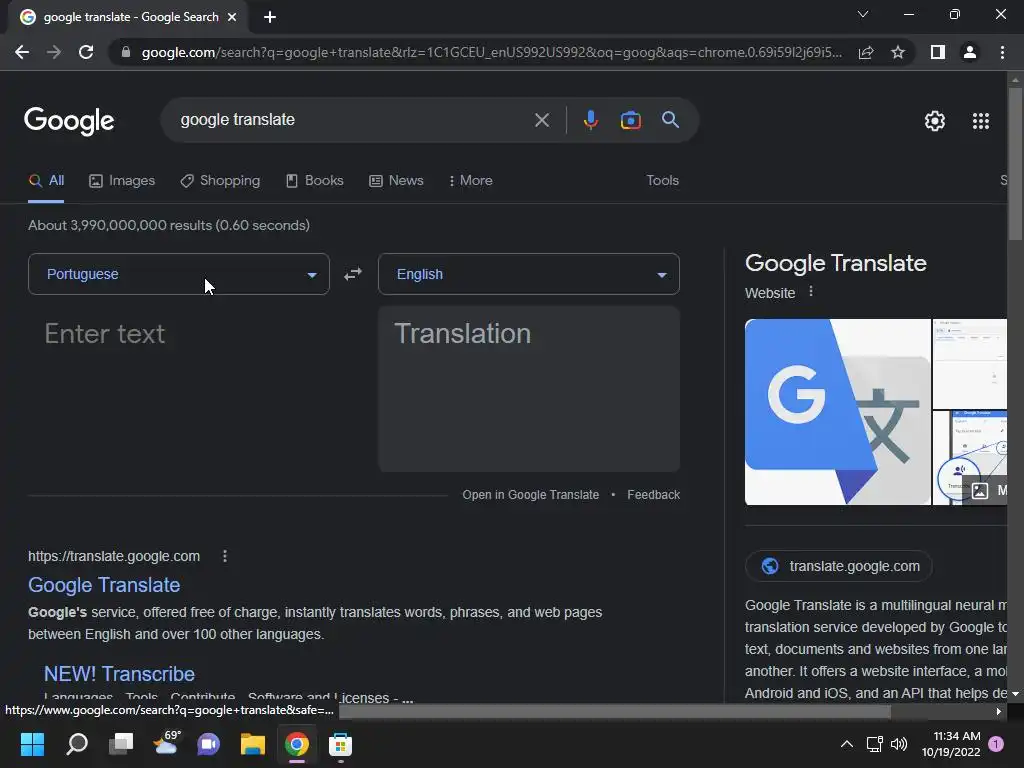Open Microsoft Store from the taskbar
The image size is (1024, 768).
pyautogui.click(x=340, y=744)
